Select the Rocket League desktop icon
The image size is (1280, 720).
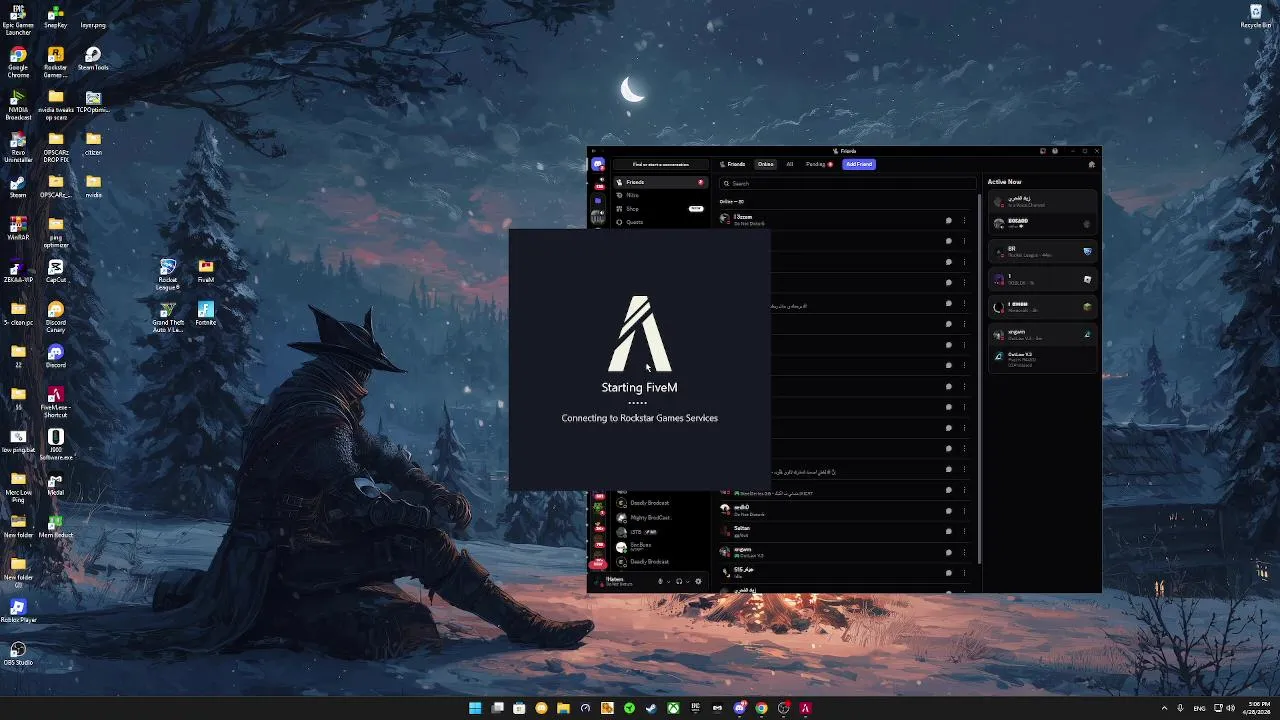click(x=168, y=274)
